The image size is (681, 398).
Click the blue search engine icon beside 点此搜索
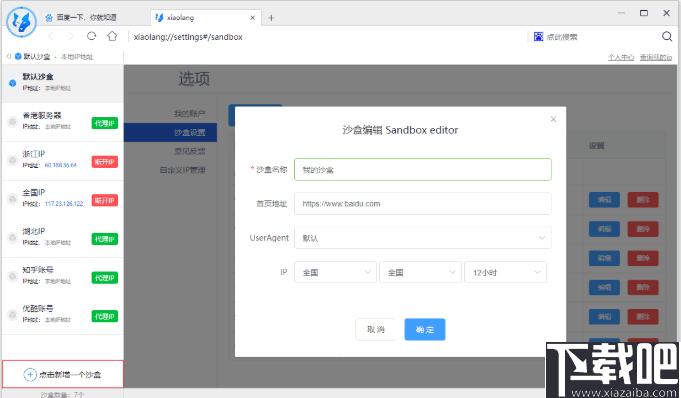tap(538, 36)
